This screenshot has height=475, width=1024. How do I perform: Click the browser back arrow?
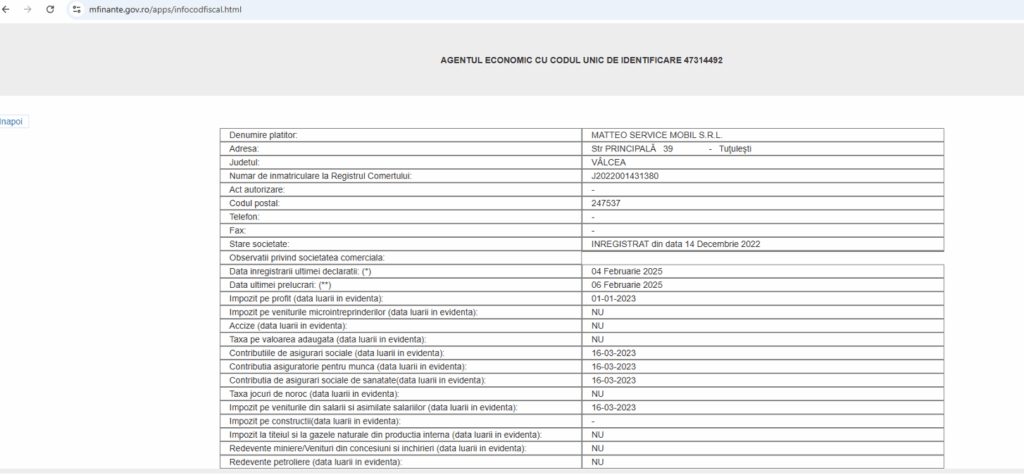[x=6, y=10]
